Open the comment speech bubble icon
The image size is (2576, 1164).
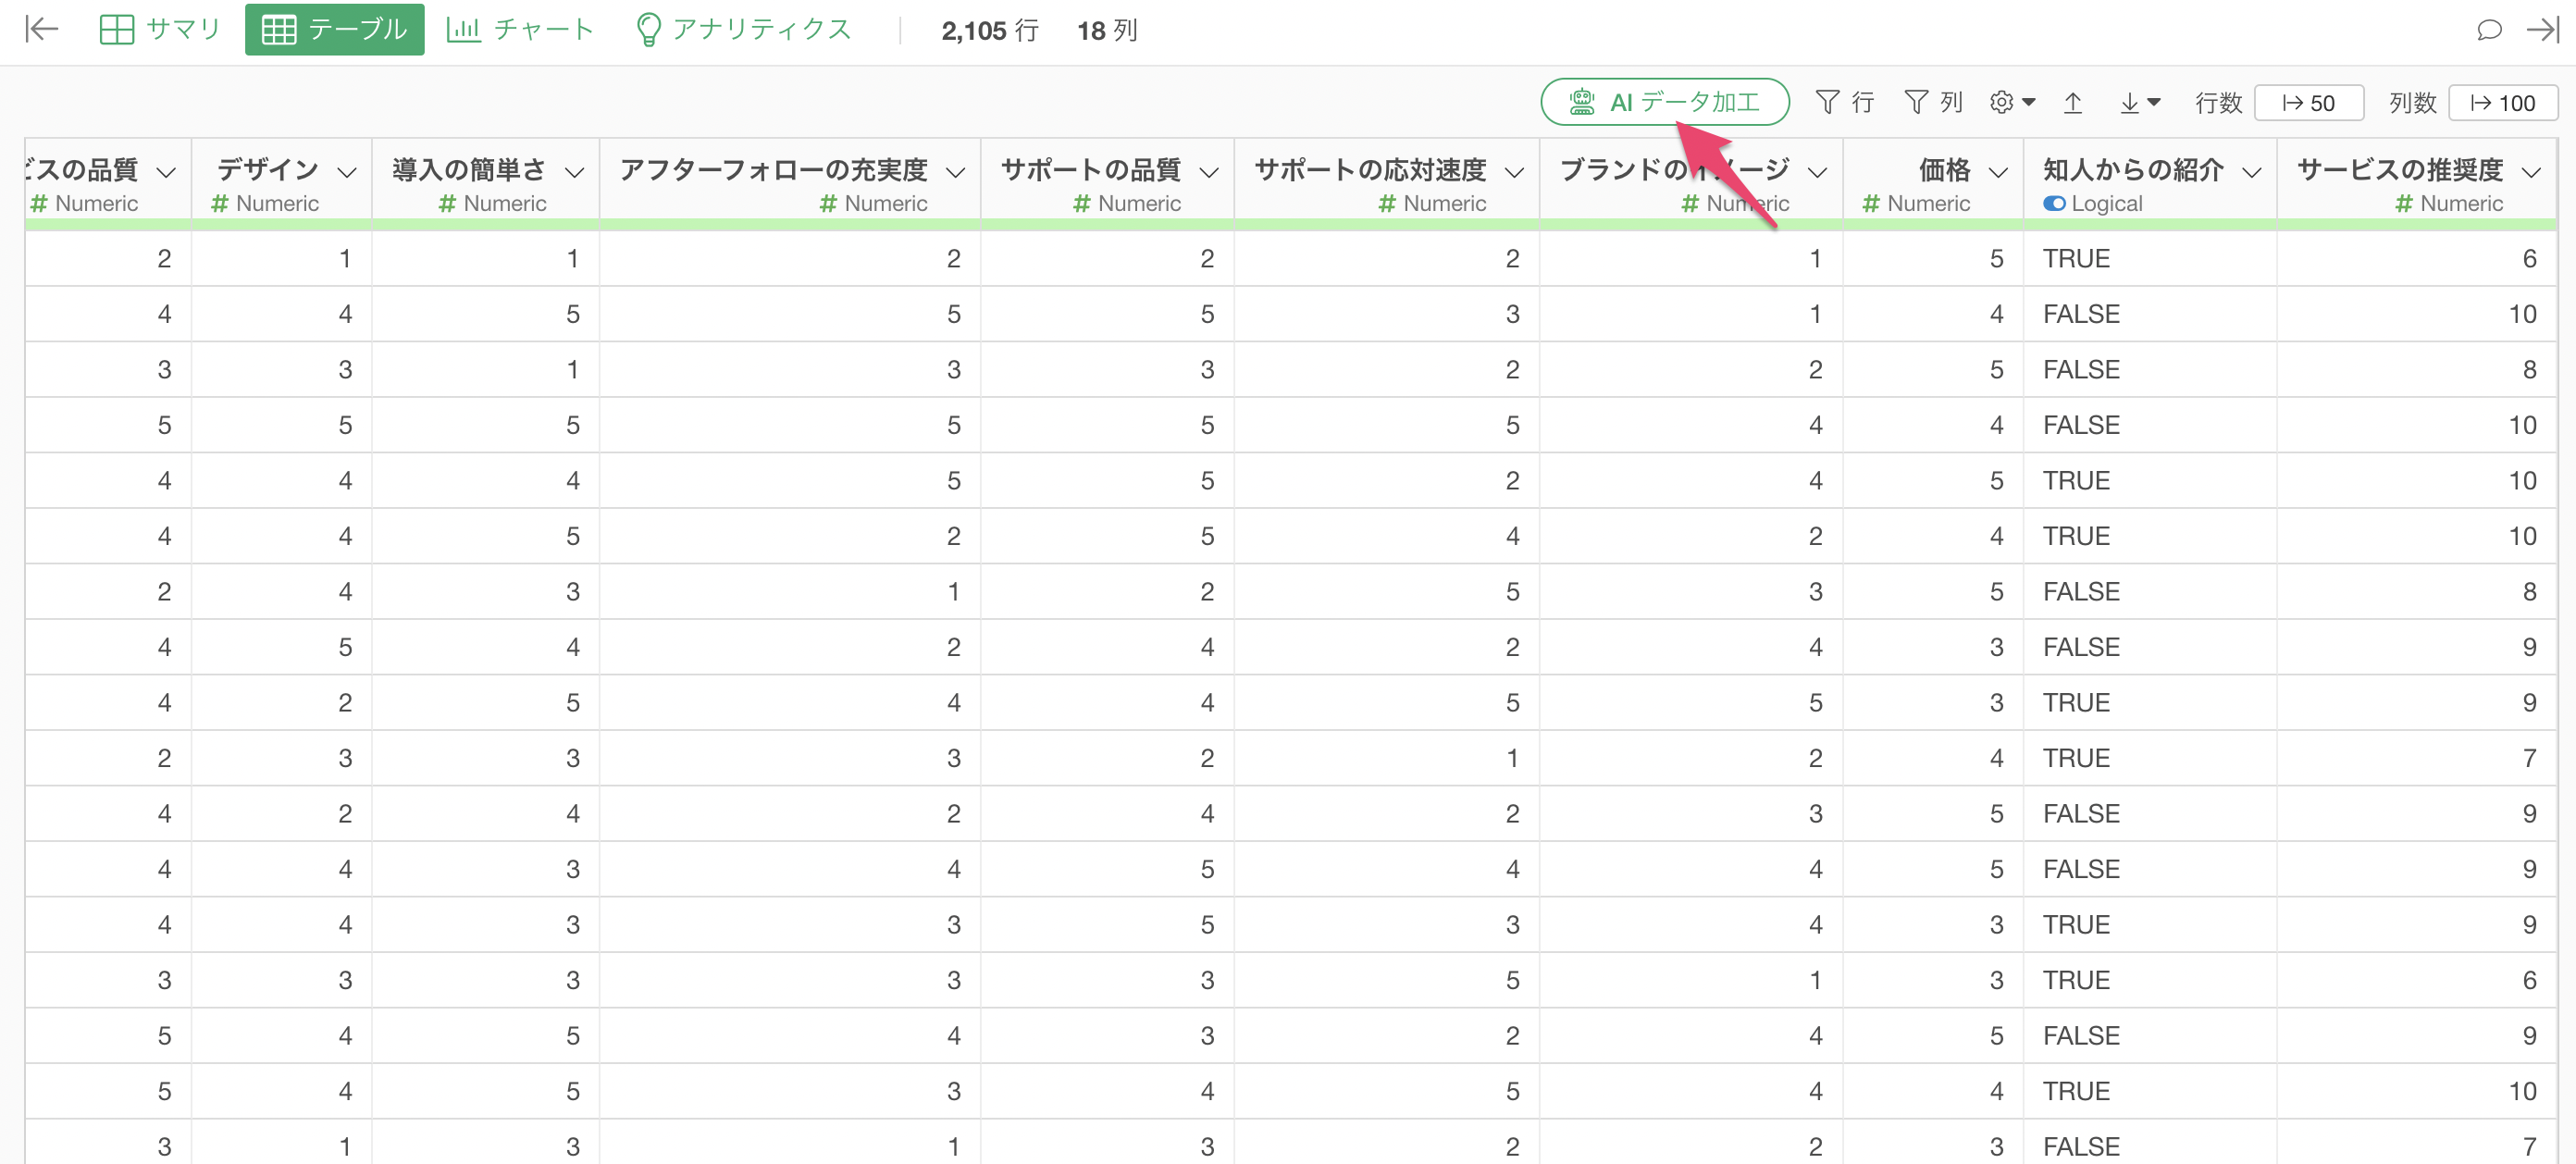pyautogui.click(x=2489, y=29)
